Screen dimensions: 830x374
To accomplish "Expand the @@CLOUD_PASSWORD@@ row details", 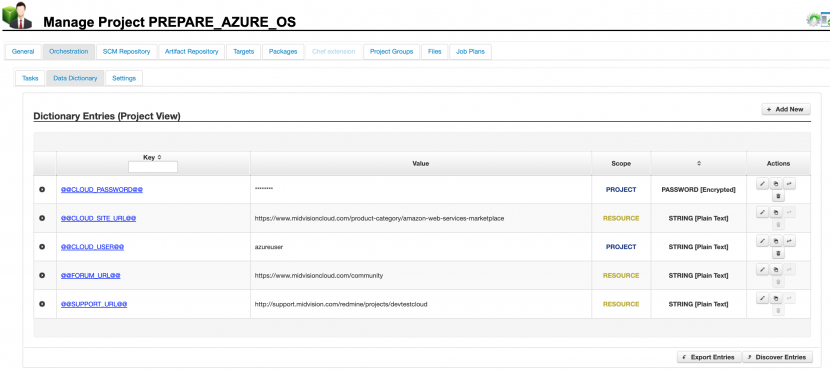I will [x=42, y=189].
